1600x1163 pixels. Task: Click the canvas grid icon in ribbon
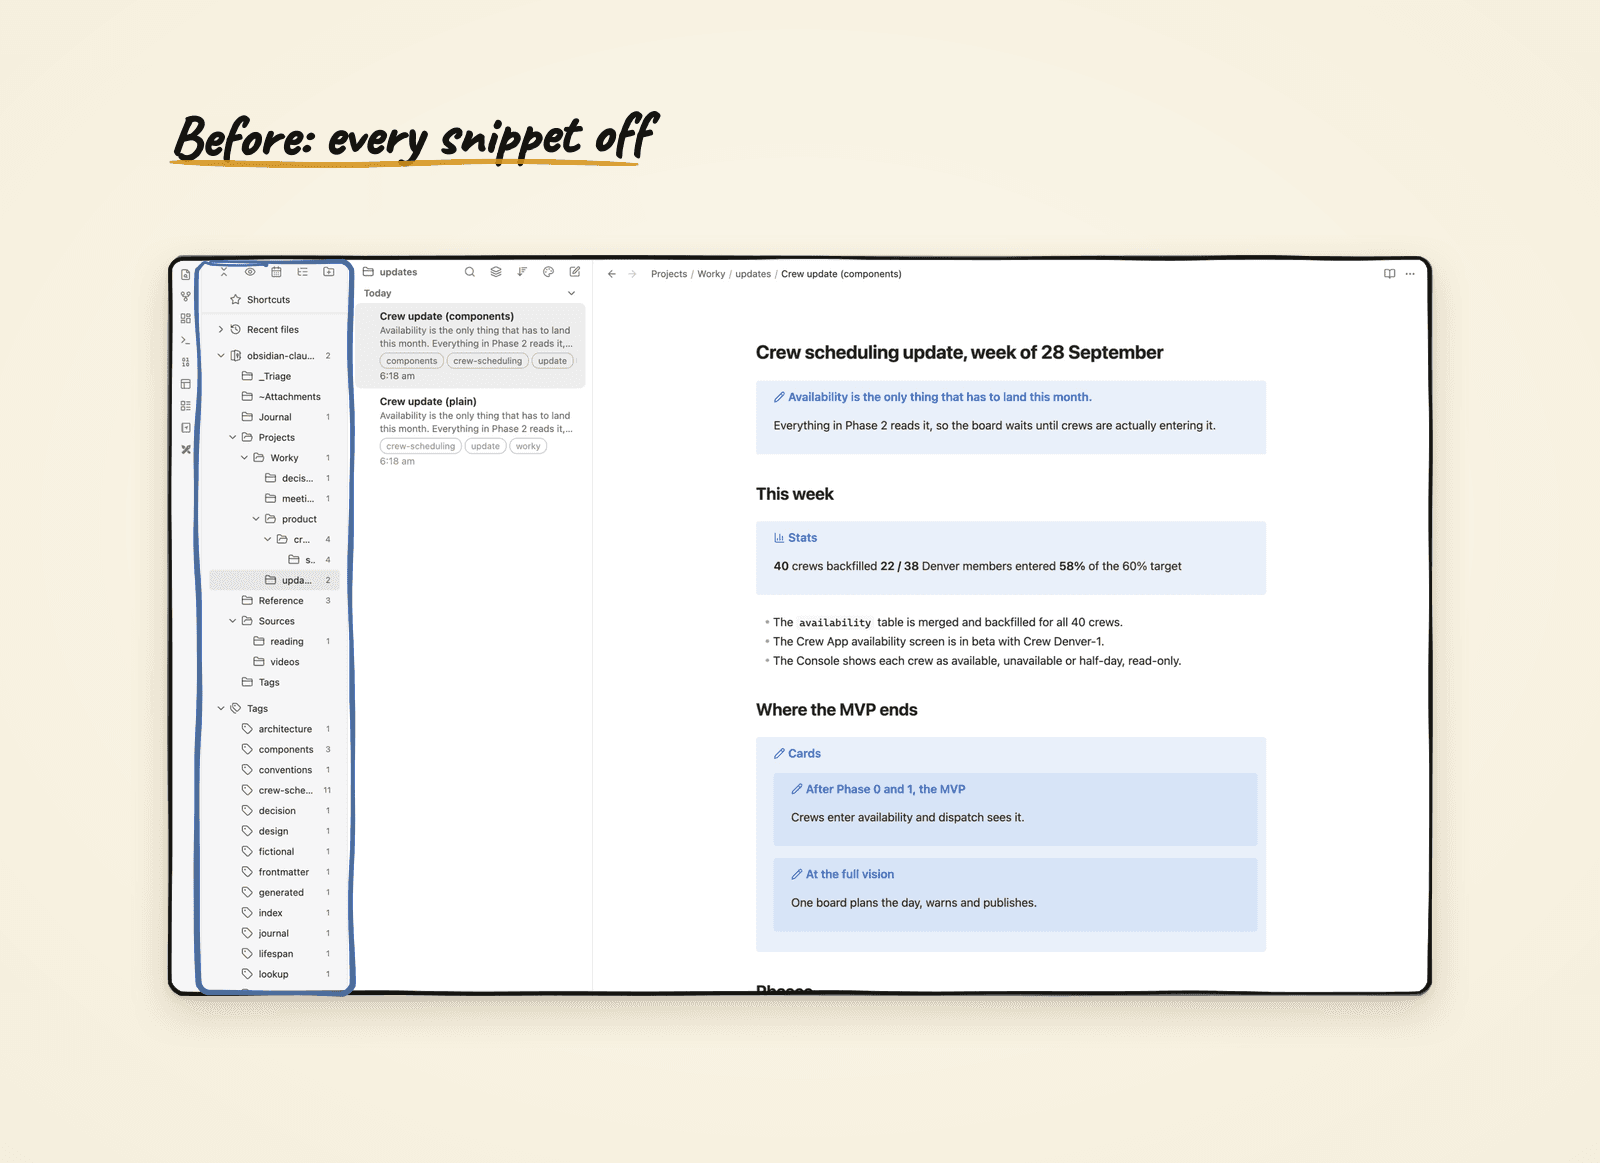click(x=186, y=319)
